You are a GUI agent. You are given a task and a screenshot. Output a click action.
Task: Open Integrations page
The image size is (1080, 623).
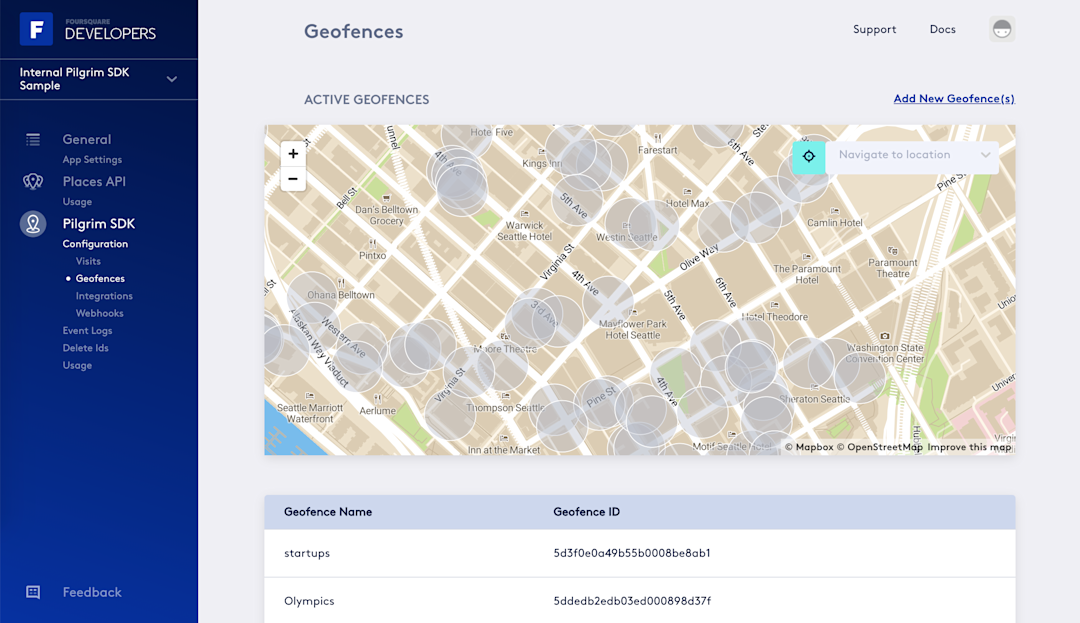pos(104,296)
